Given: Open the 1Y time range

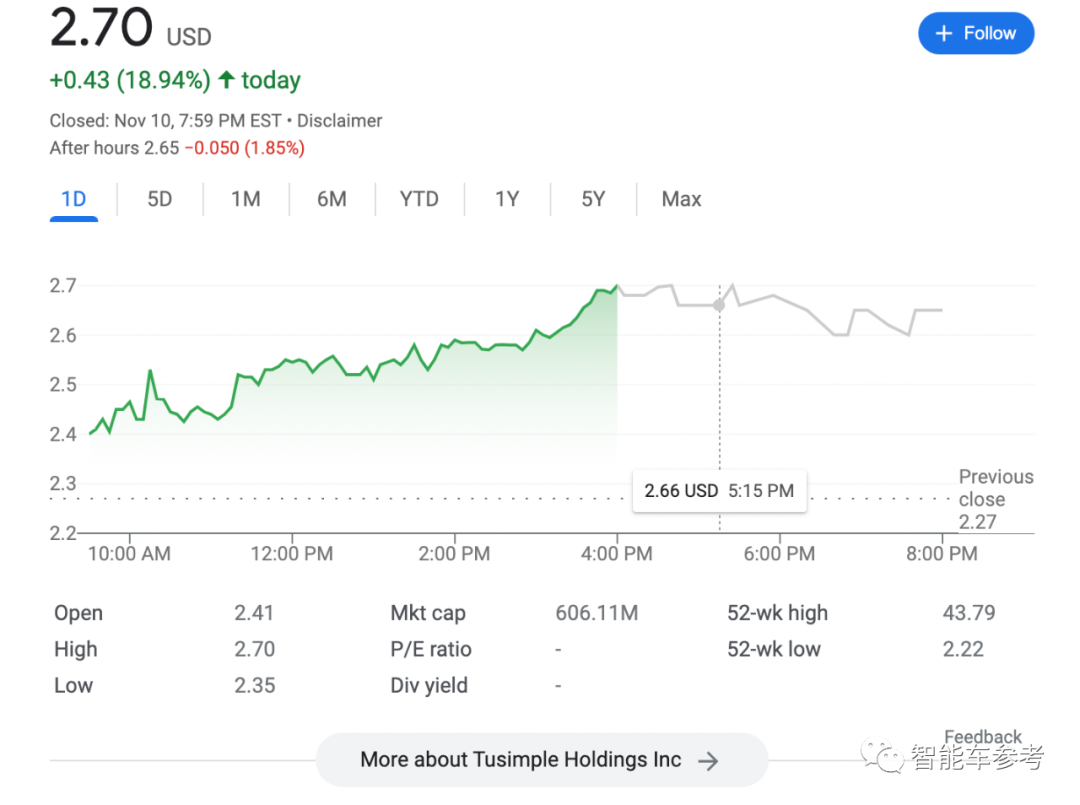Looking at the screenshot, I should [507, 199].
